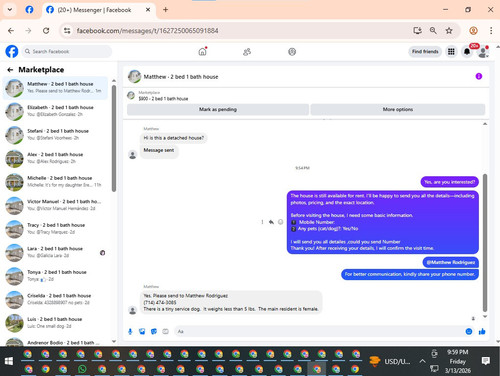Image resolution: width=500 pixels, height=376 pixels.
Task: Open Alex's 2 bed 1 bath house chat
Action: 55,158
